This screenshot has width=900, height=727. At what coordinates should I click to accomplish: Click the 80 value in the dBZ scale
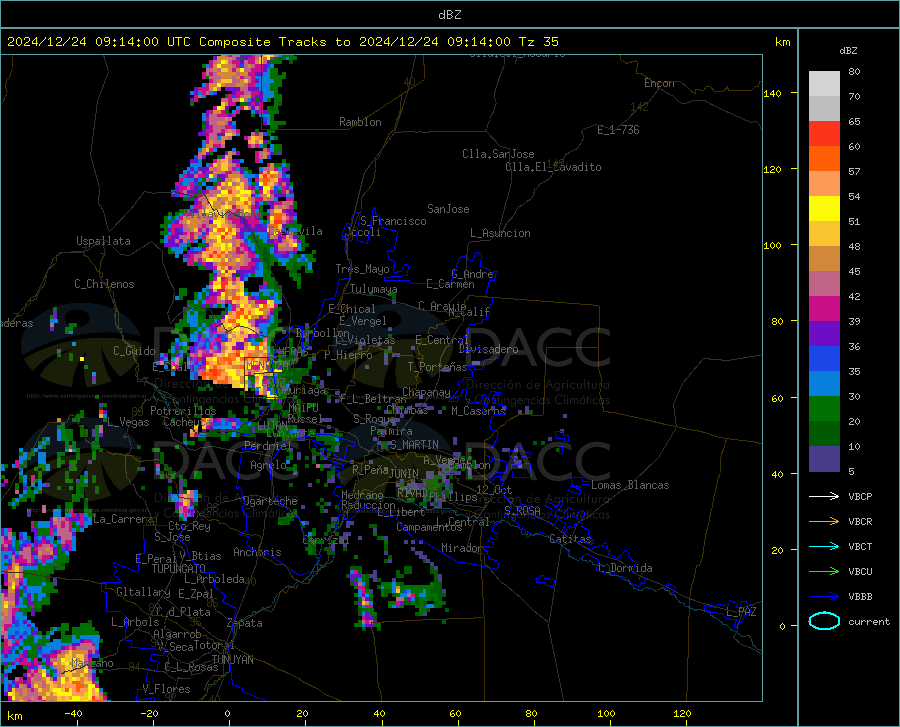coord(854,72)
